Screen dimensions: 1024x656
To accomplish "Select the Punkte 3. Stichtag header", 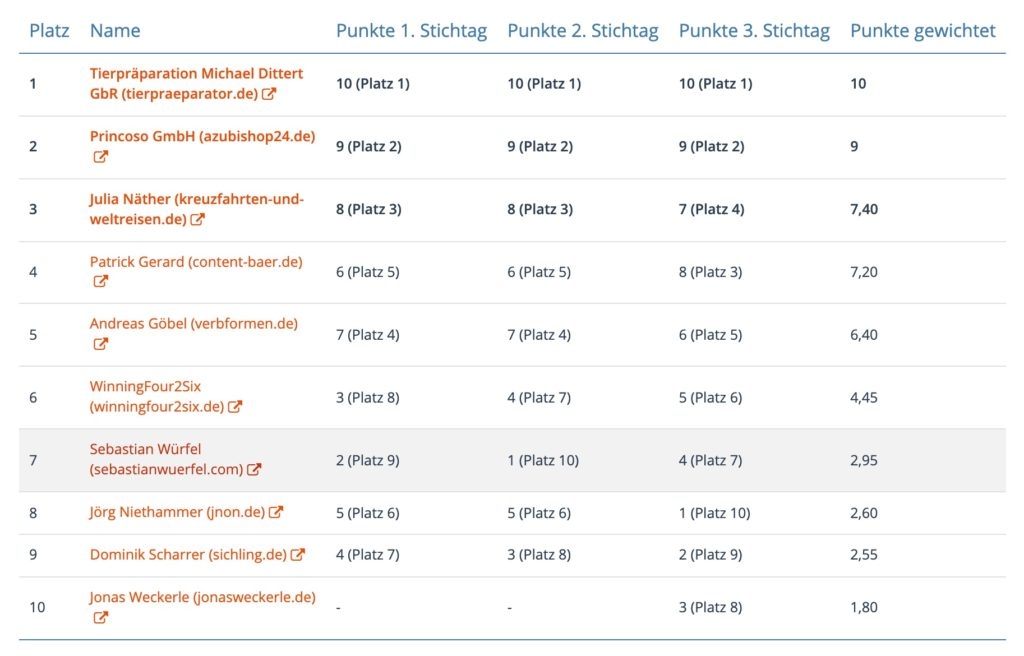I will (x=754, y=31).
